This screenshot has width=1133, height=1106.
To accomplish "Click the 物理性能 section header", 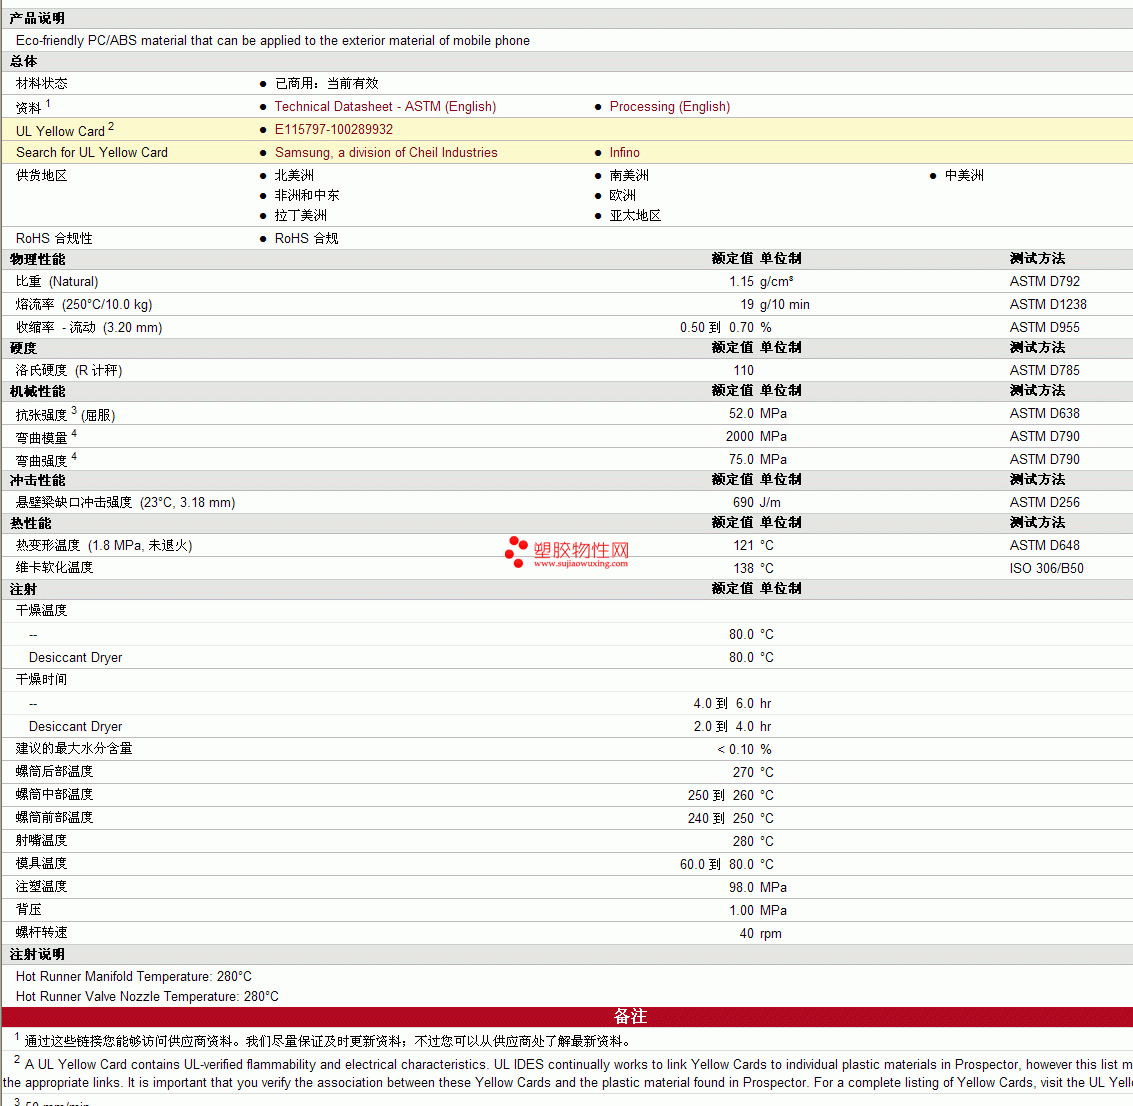I will (x=37, y=259).
